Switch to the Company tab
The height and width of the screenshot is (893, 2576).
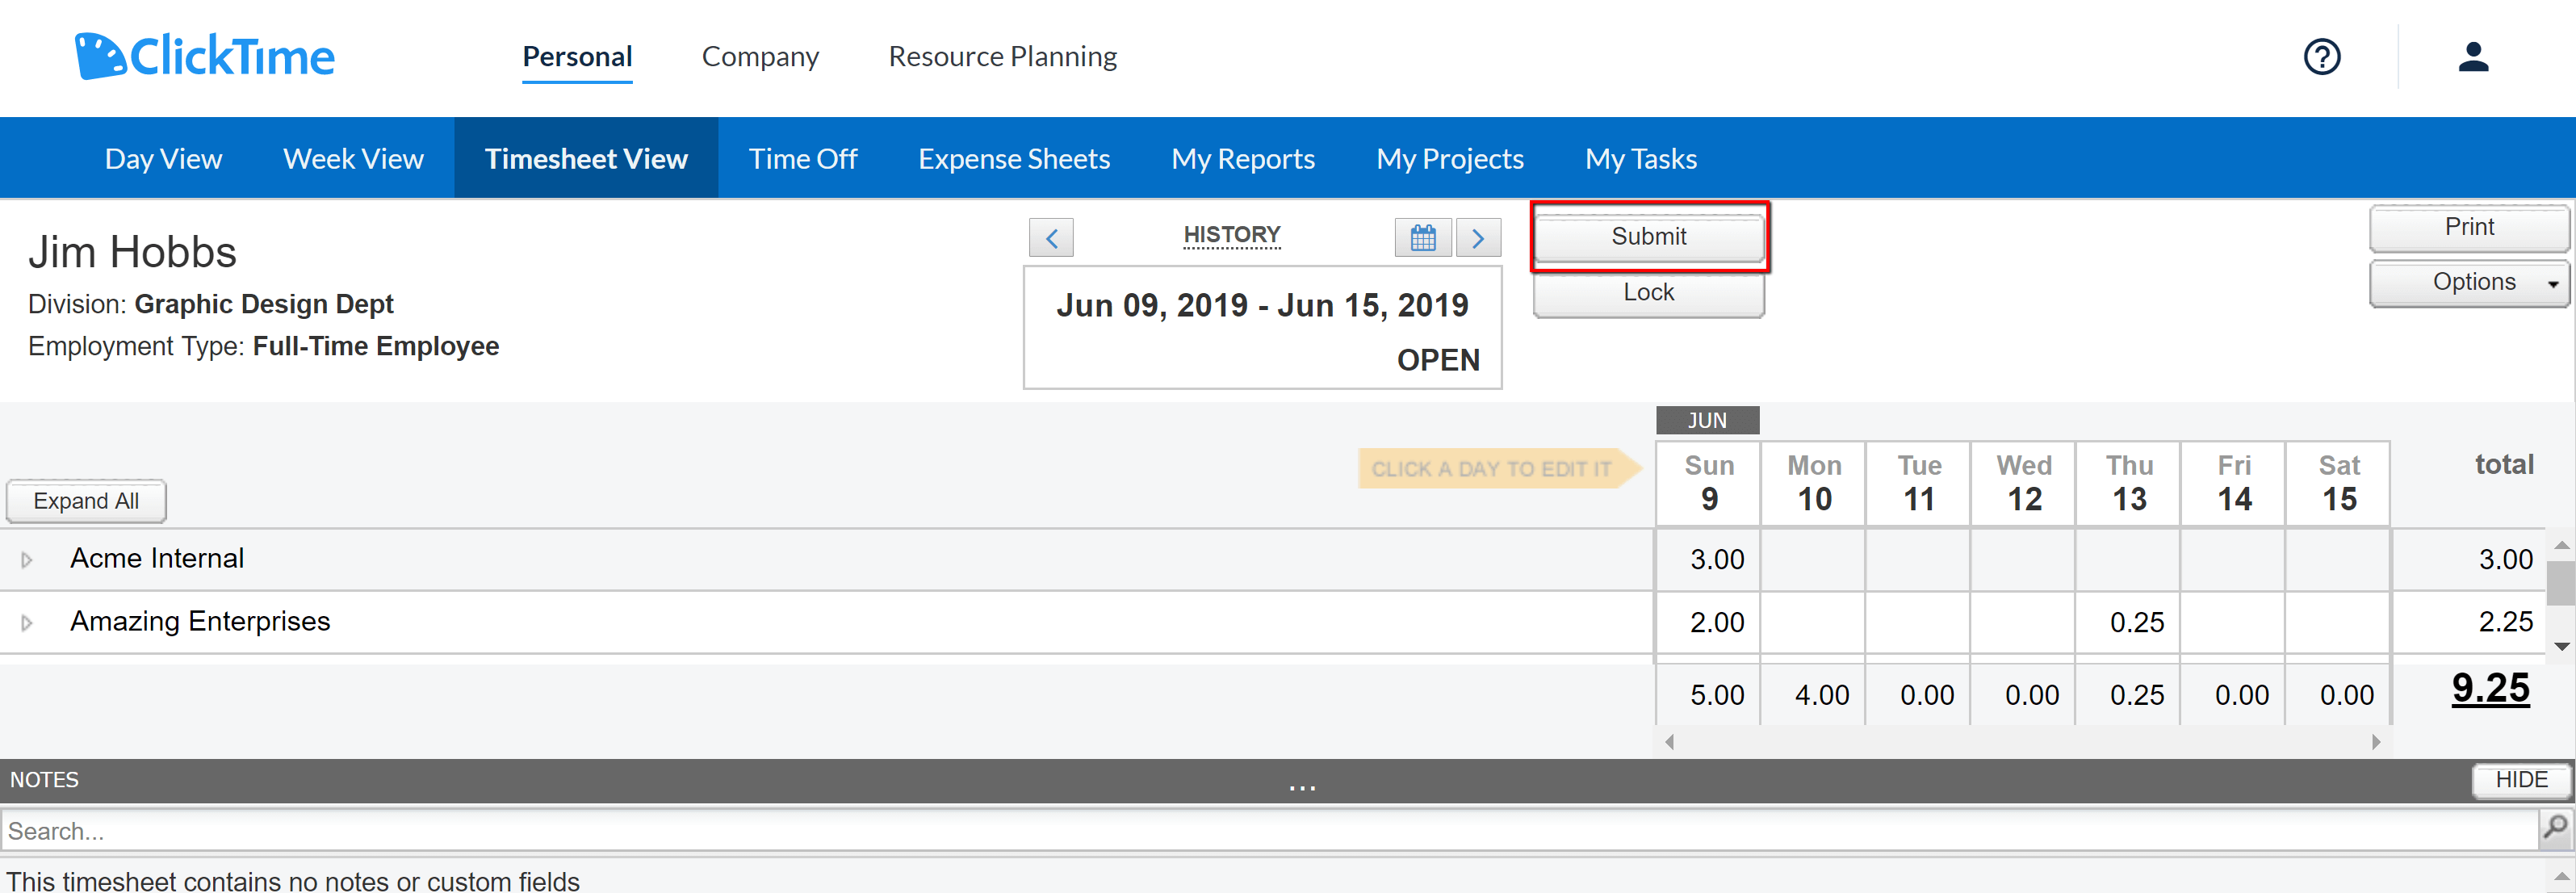tap(760, 56)
